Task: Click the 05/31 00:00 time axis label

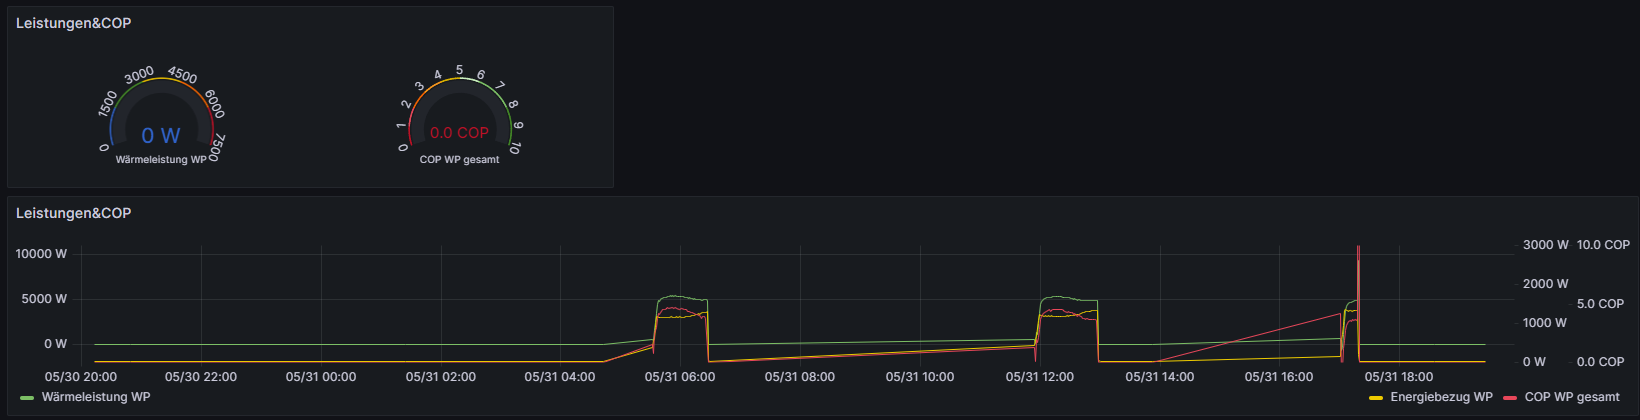Action: pyautogui.click(x=321, y=377)
